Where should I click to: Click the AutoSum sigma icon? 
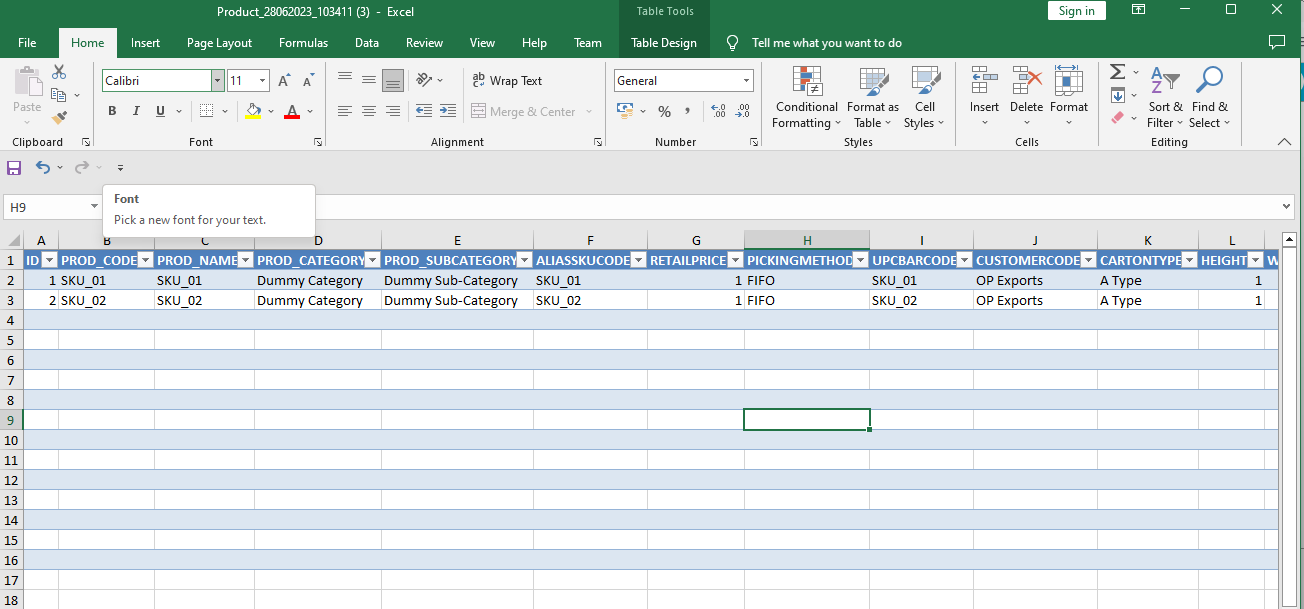coord(1118,72)
